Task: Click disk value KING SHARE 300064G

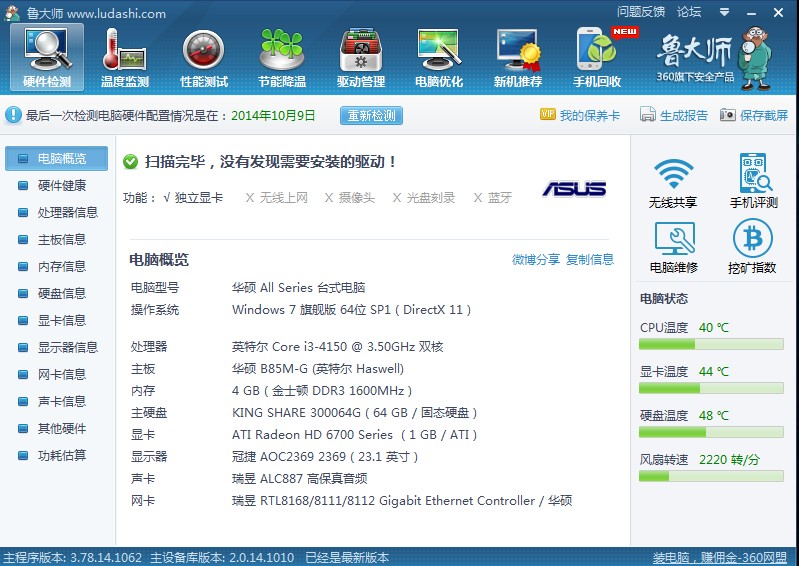Action: [354, 413]
